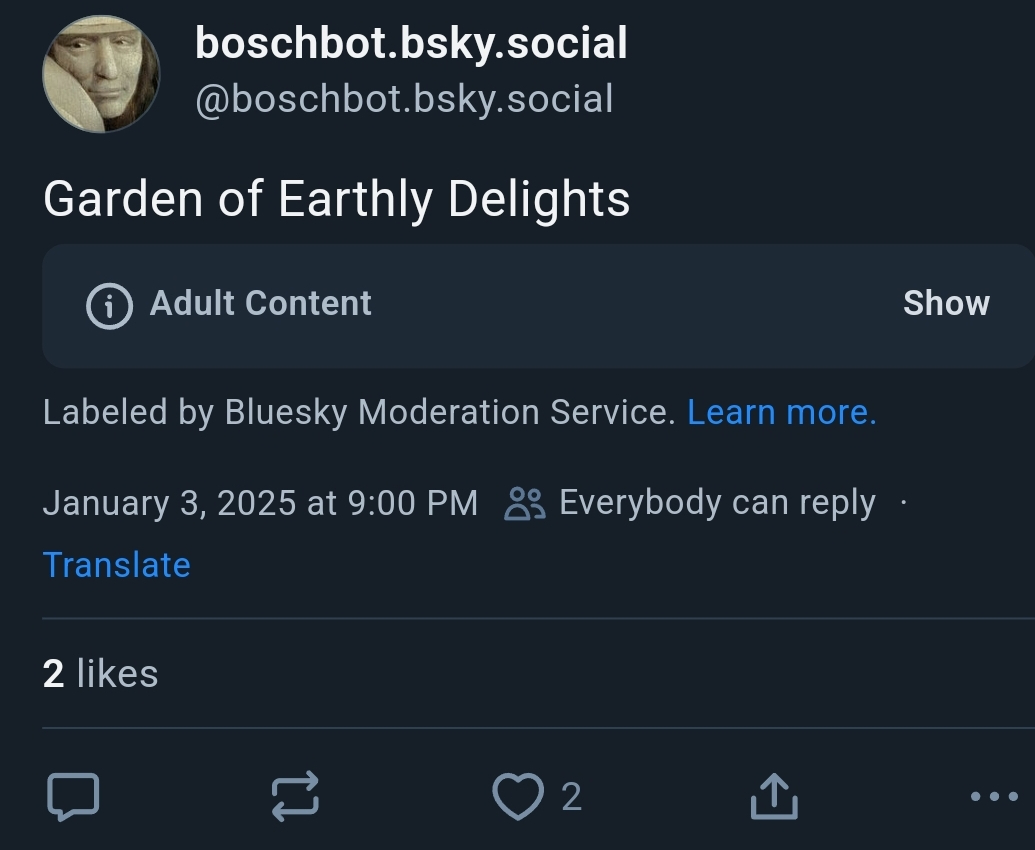Screen dimensions: 1035x850
Task: Click the like count number beside the heart
Action: tap(571, 797)
